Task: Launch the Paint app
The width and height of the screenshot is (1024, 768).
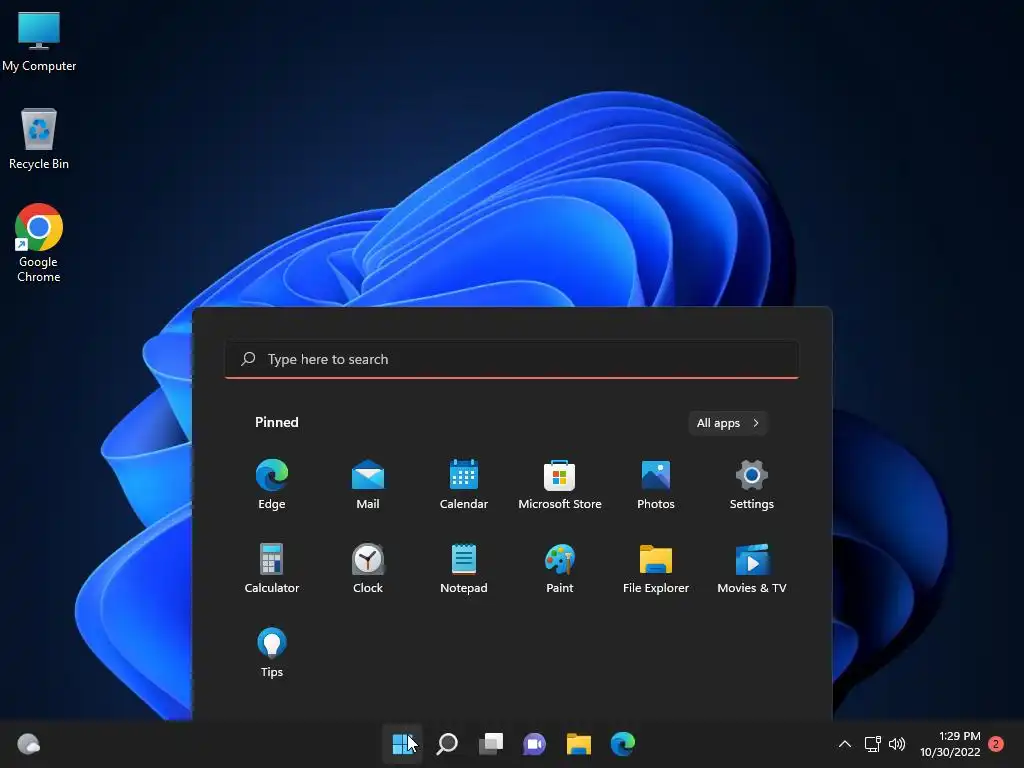Action: (x=560, y=568)
